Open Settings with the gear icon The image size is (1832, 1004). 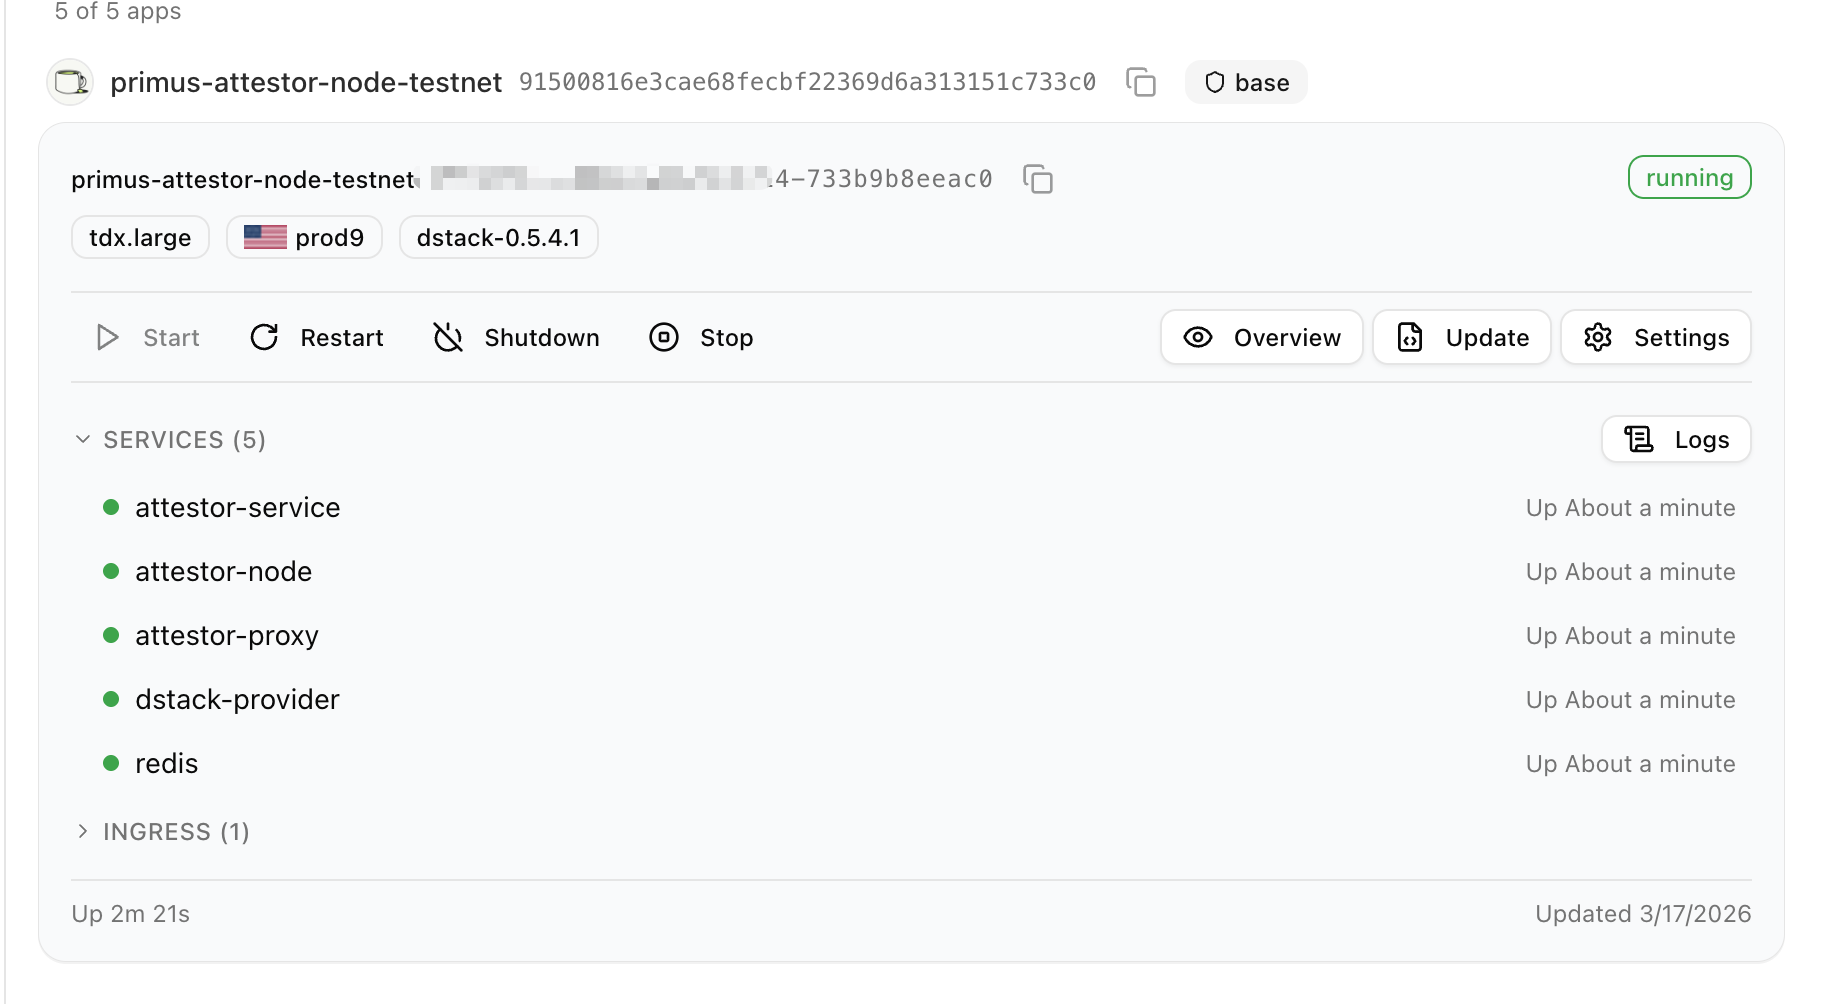(1656, 337)
